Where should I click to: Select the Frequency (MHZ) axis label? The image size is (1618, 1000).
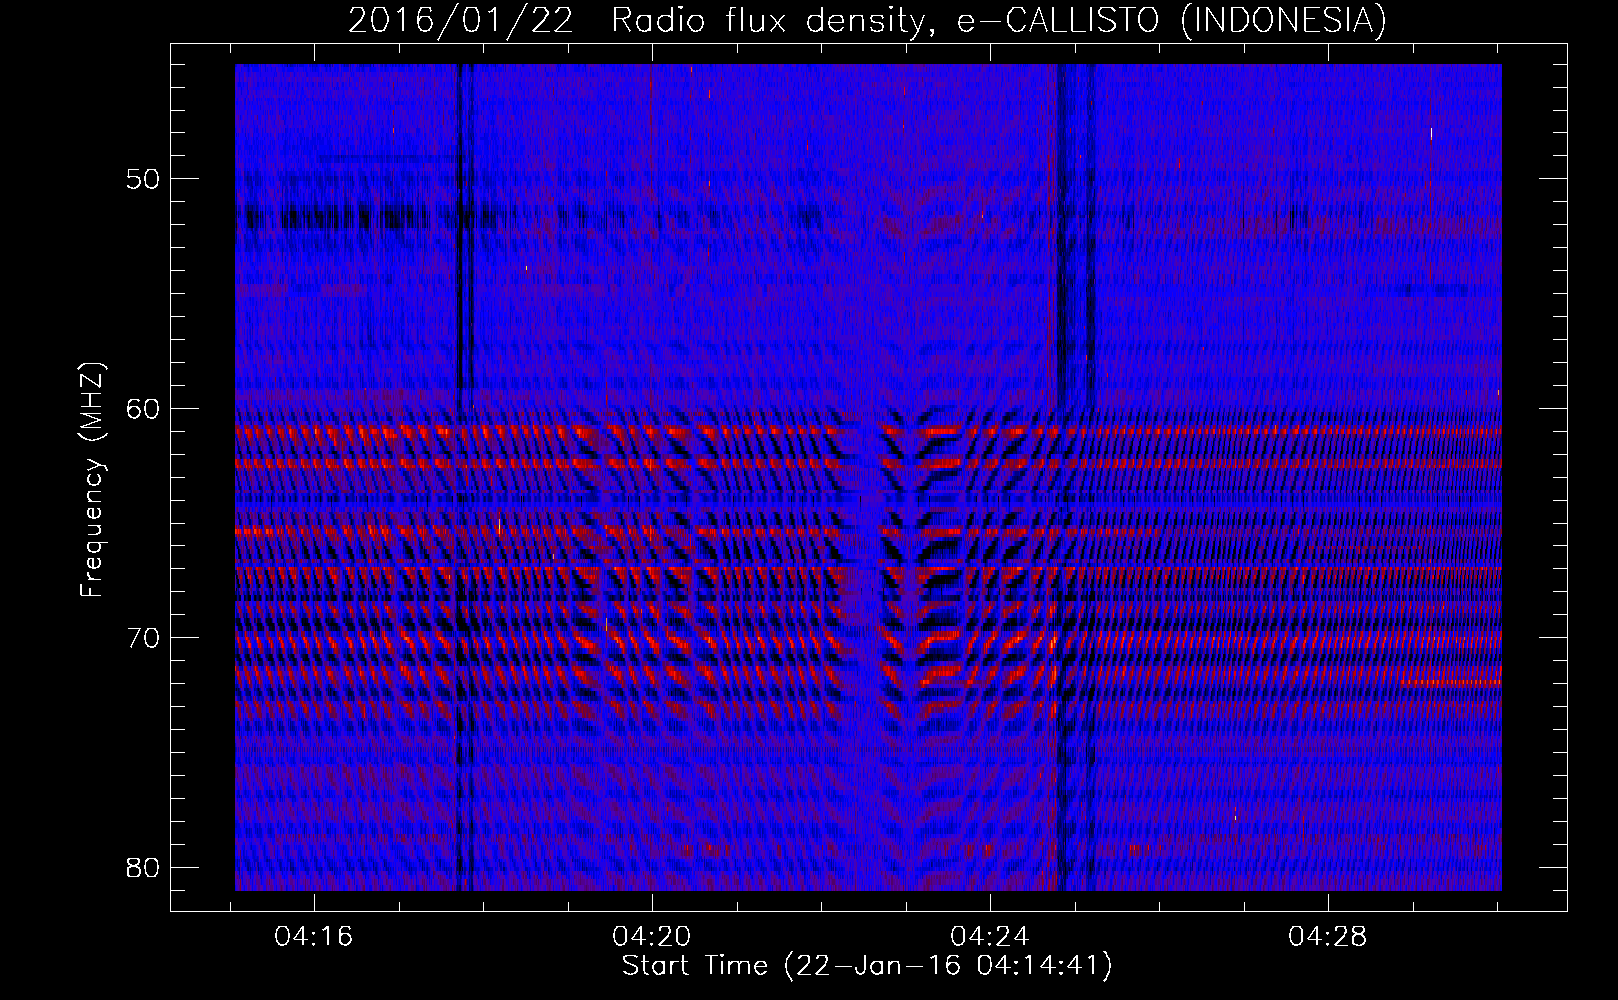91,480
